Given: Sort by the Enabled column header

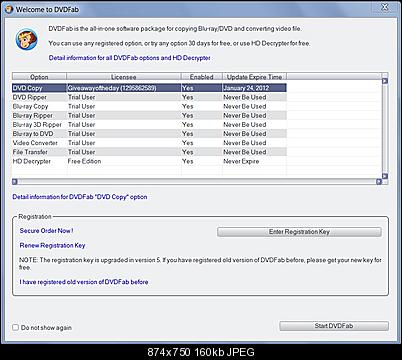Looking at the screenshot, I should tap(202, 77).
